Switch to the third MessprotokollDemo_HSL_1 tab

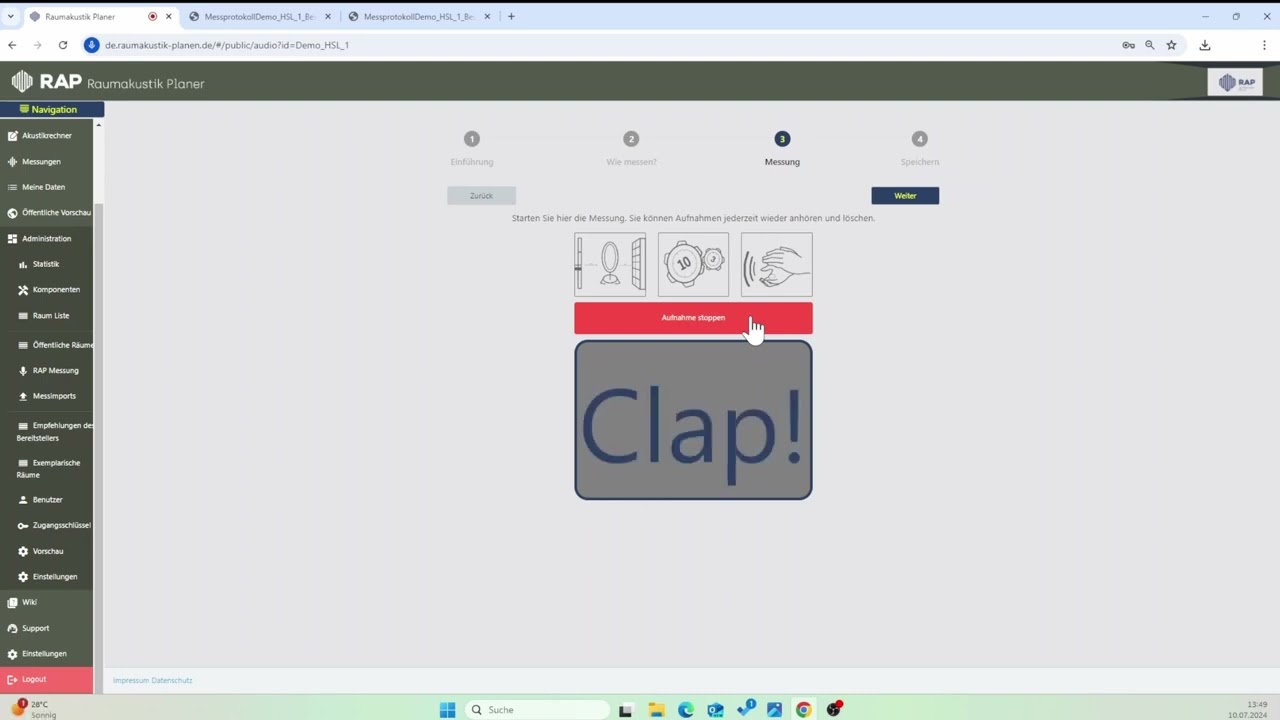(420, 17)
